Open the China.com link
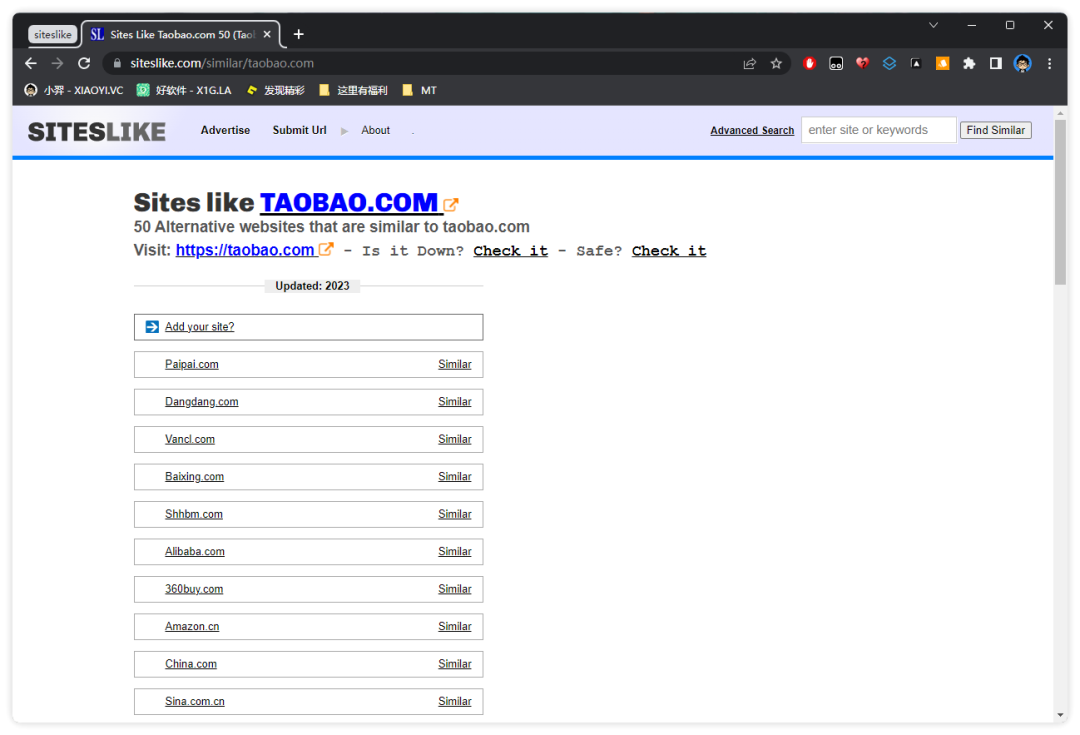The width and height of the screenshot is (1080, 735). [191, 664]
